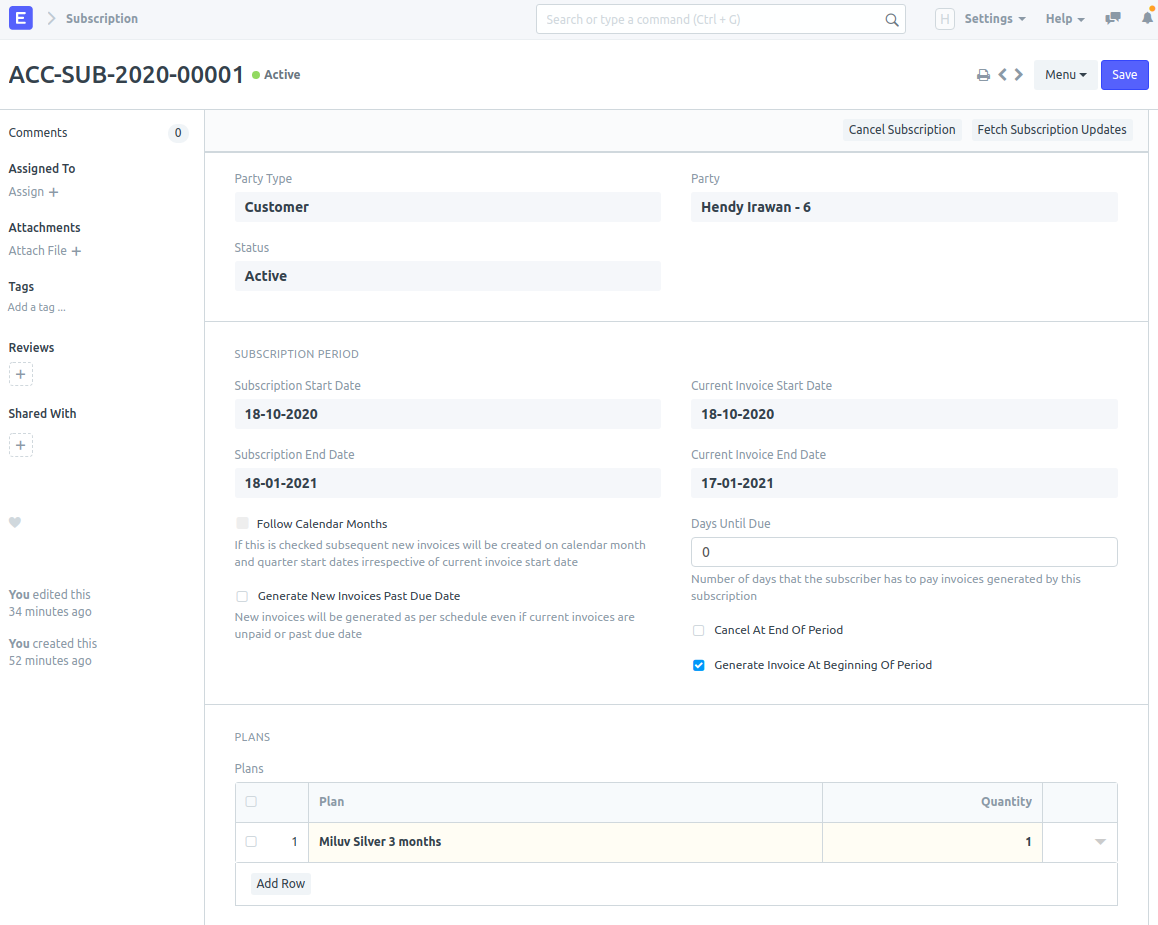This screenshot has height=925, width=1158.
Task: Click the Subscription Period section heading
Action: [297, 354]
